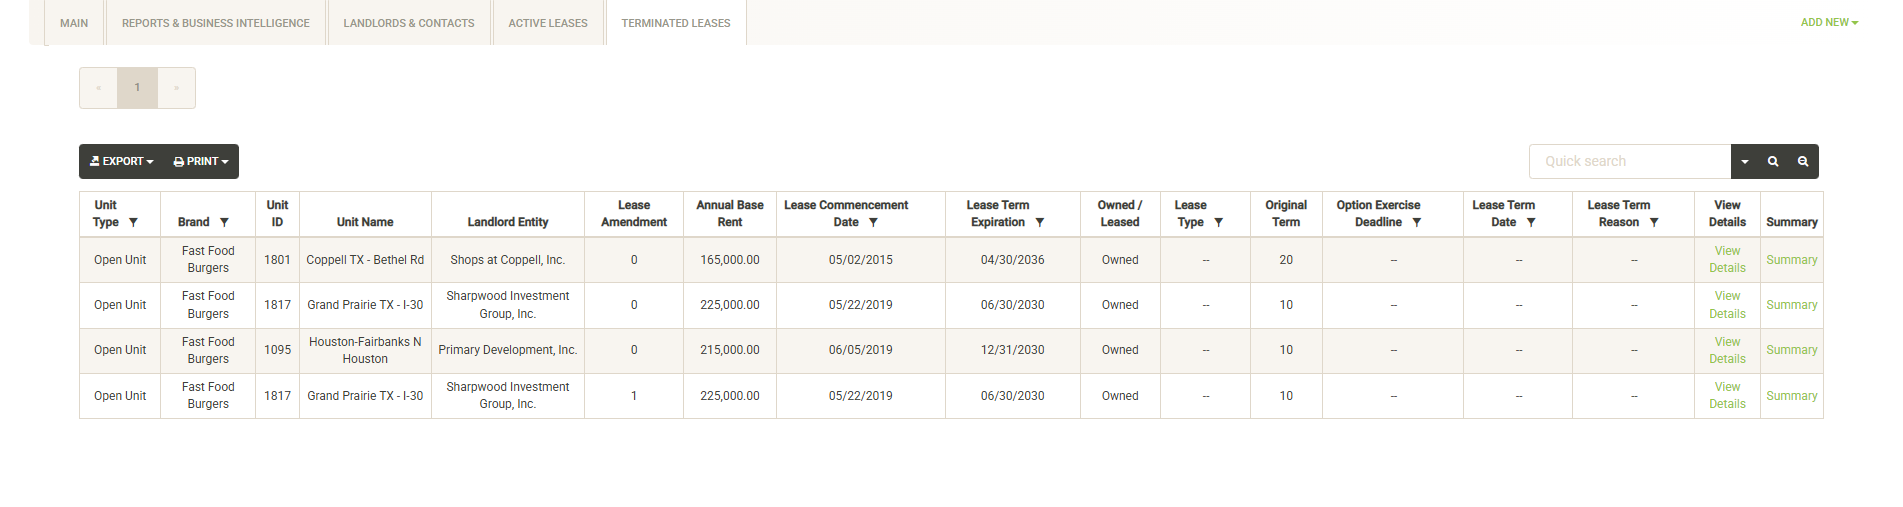Open the Lease Type column filter

pos(1218,223)
